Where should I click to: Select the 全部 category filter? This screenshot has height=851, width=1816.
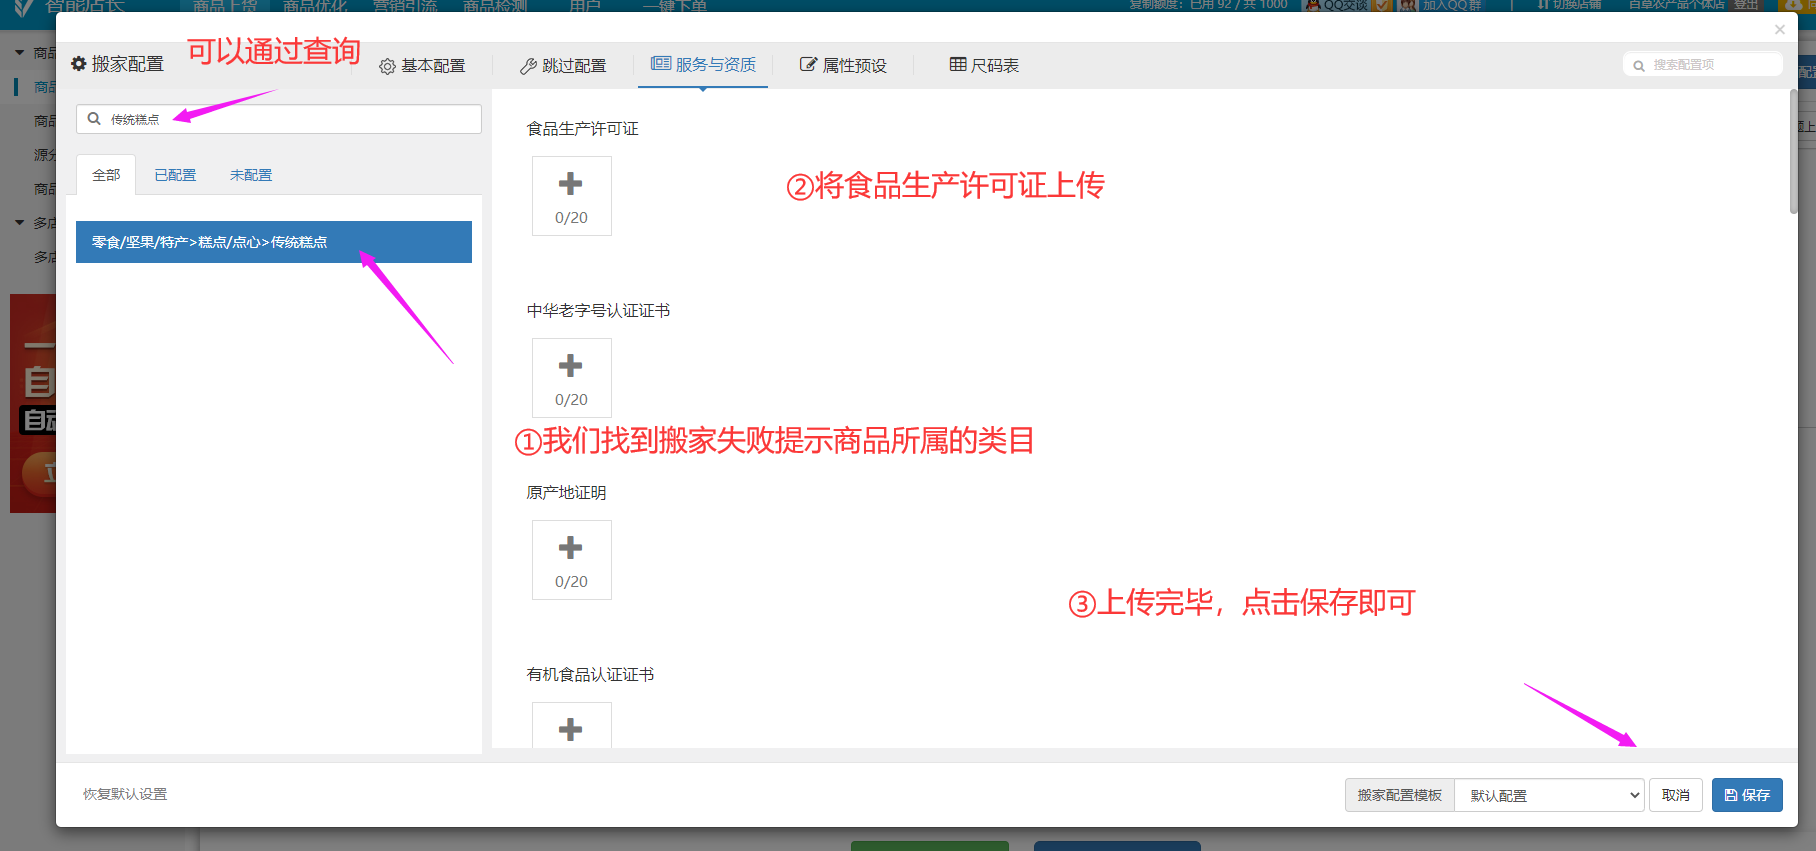tap(106, 175)
